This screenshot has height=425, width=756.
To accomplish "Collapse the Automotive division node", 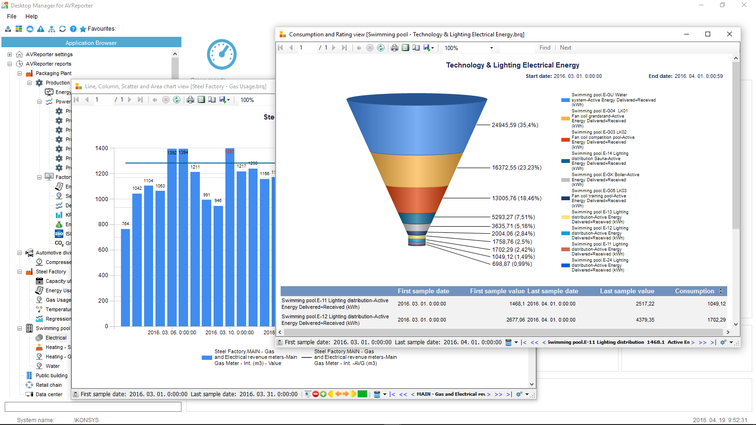I will (19, 253).
